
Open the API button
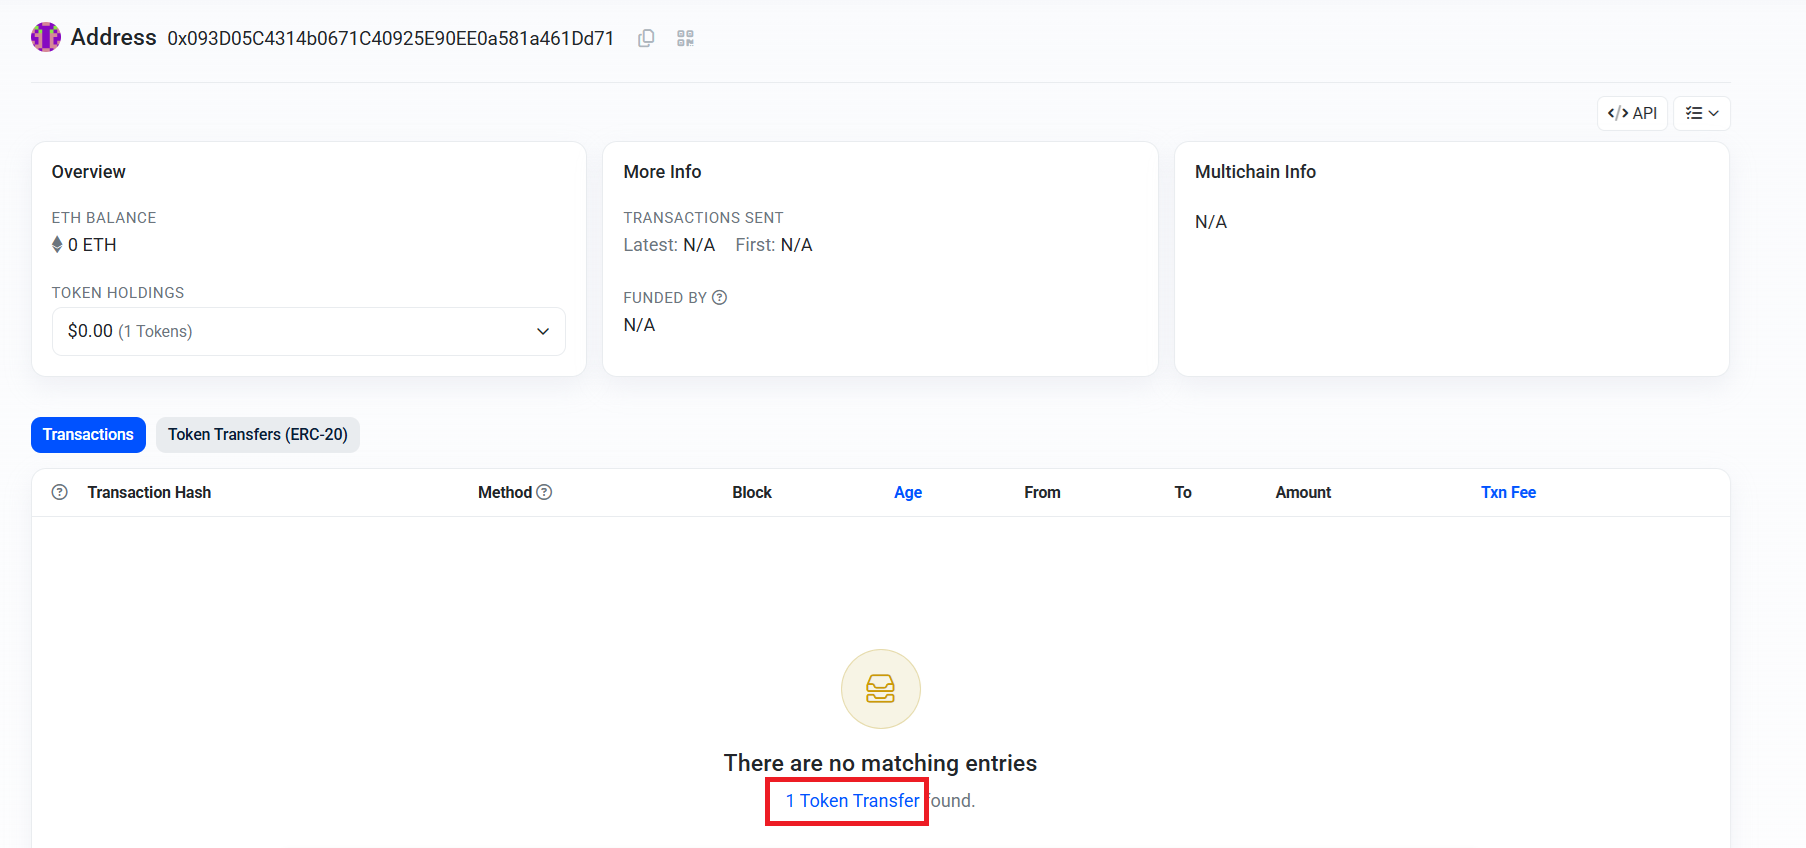point(1632,113)
